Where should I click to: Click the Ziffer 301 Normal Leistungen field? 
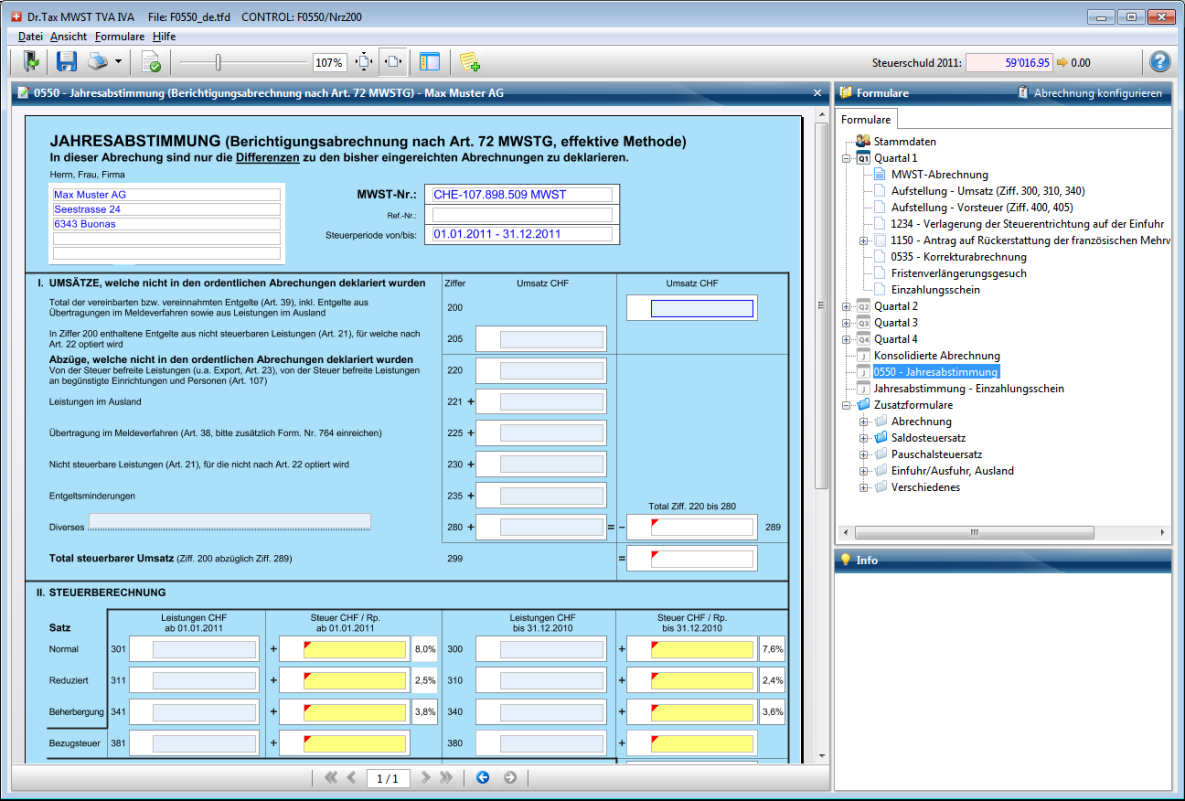(204, 650)
